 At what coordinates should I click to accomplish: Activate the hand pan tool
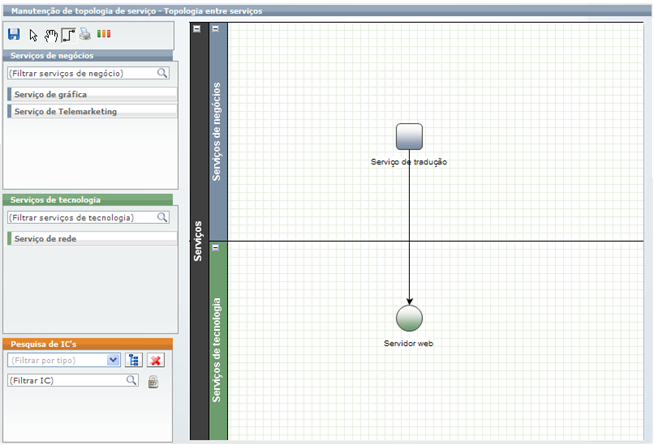coord(50,35)
